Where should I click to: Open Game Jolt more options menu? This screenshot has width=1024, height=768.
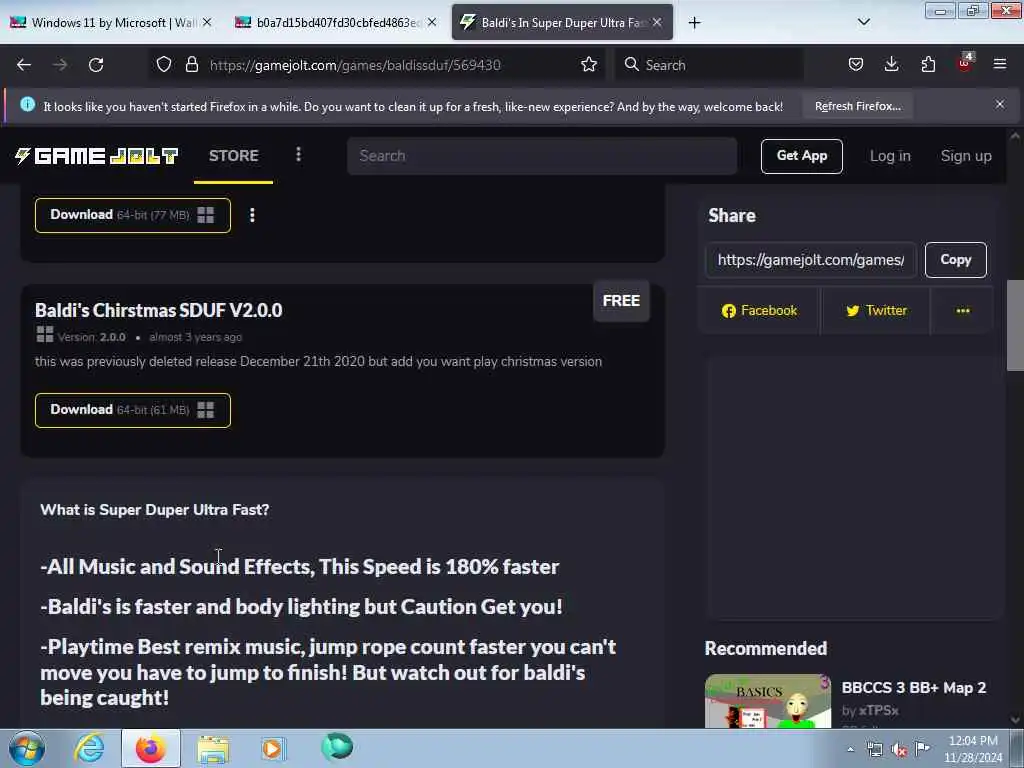[x=298, y=155]
